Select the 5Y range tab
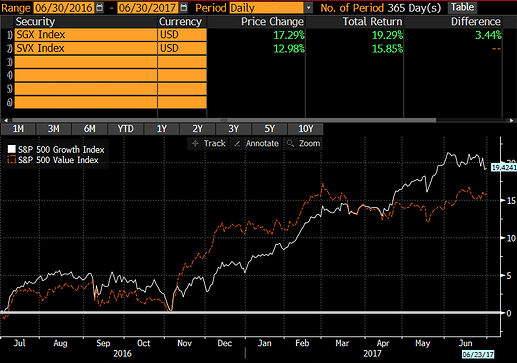The width and height of the screenshot is (517, 363). (x=269, y=129)
